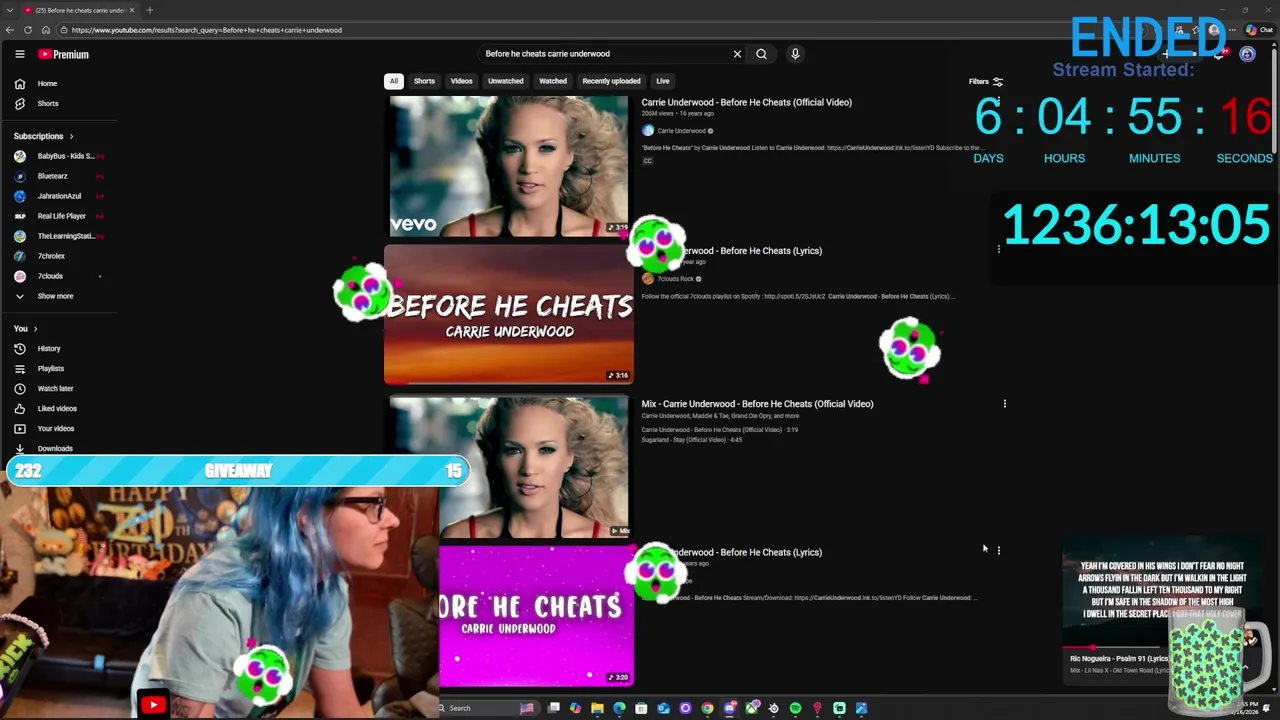Open Microsoft Edge from the taskbar
1280x720 pixels.
pyautogui.click(x=619, y=708)
